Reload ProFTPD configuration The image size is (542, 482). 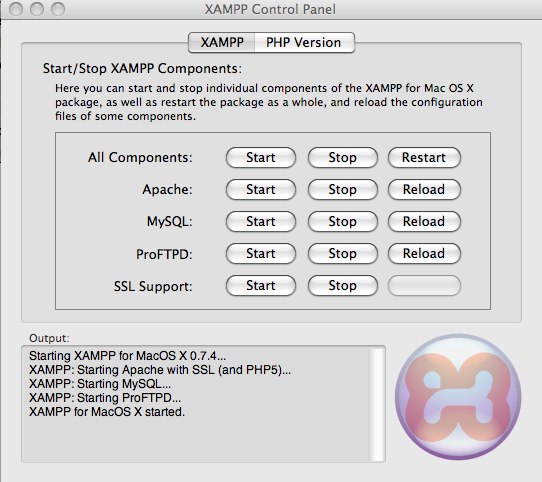pos(424,253)
